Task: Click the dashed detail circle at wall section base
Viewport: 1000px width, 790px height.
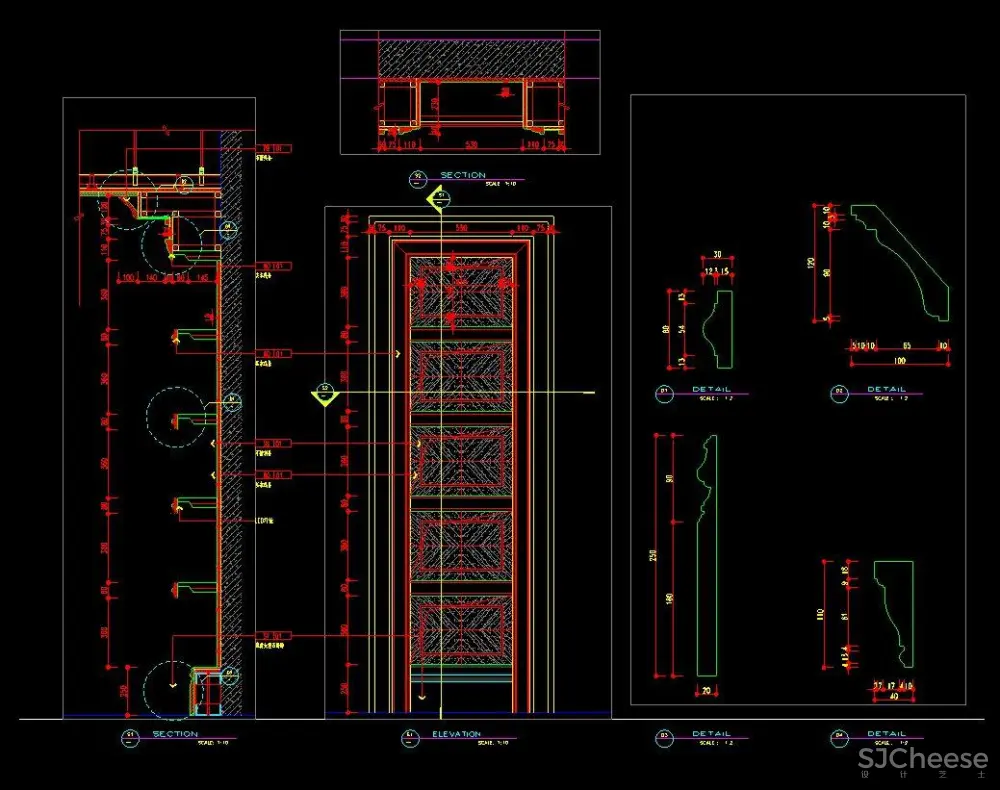Action: click(x=172, y=689)
